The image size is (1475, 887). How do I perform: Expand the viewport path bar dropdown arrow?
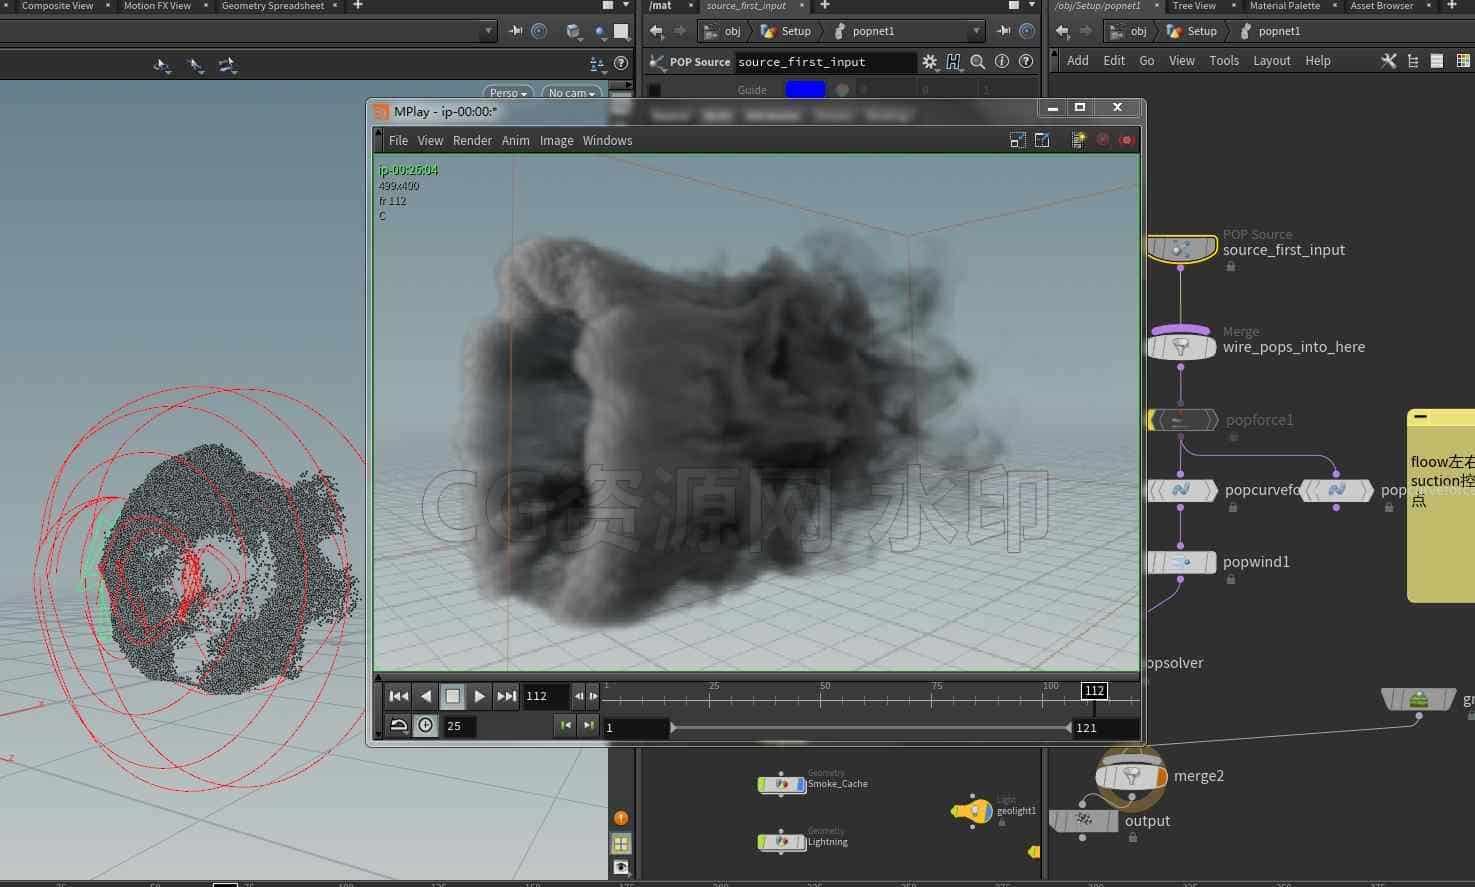(488, 31)
